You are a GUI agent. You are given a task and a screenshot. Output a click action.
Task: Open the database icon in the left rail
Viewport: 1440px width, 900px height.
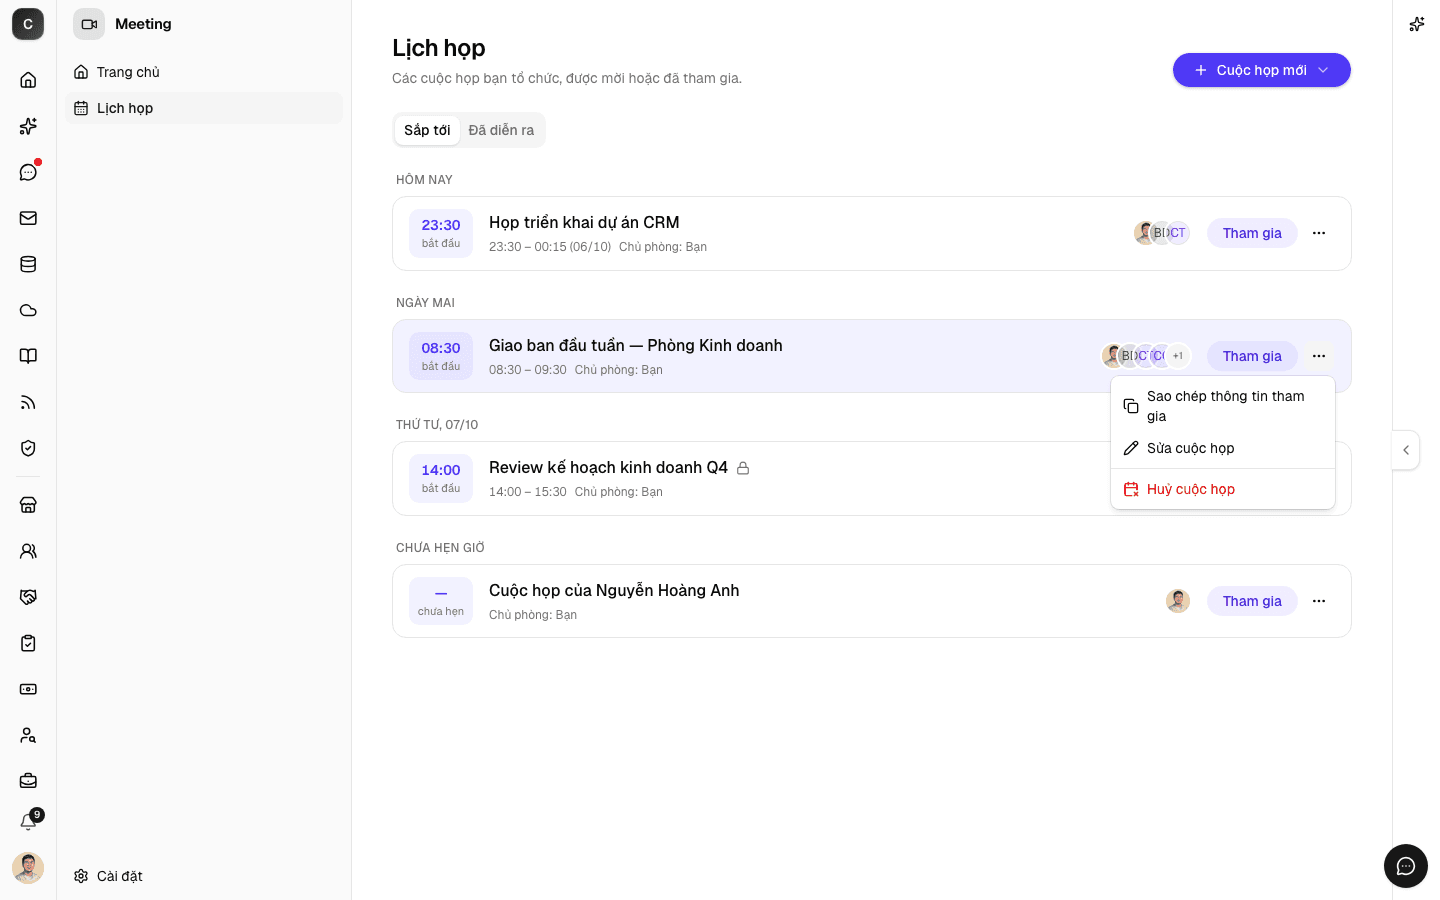tap(28, 264)
